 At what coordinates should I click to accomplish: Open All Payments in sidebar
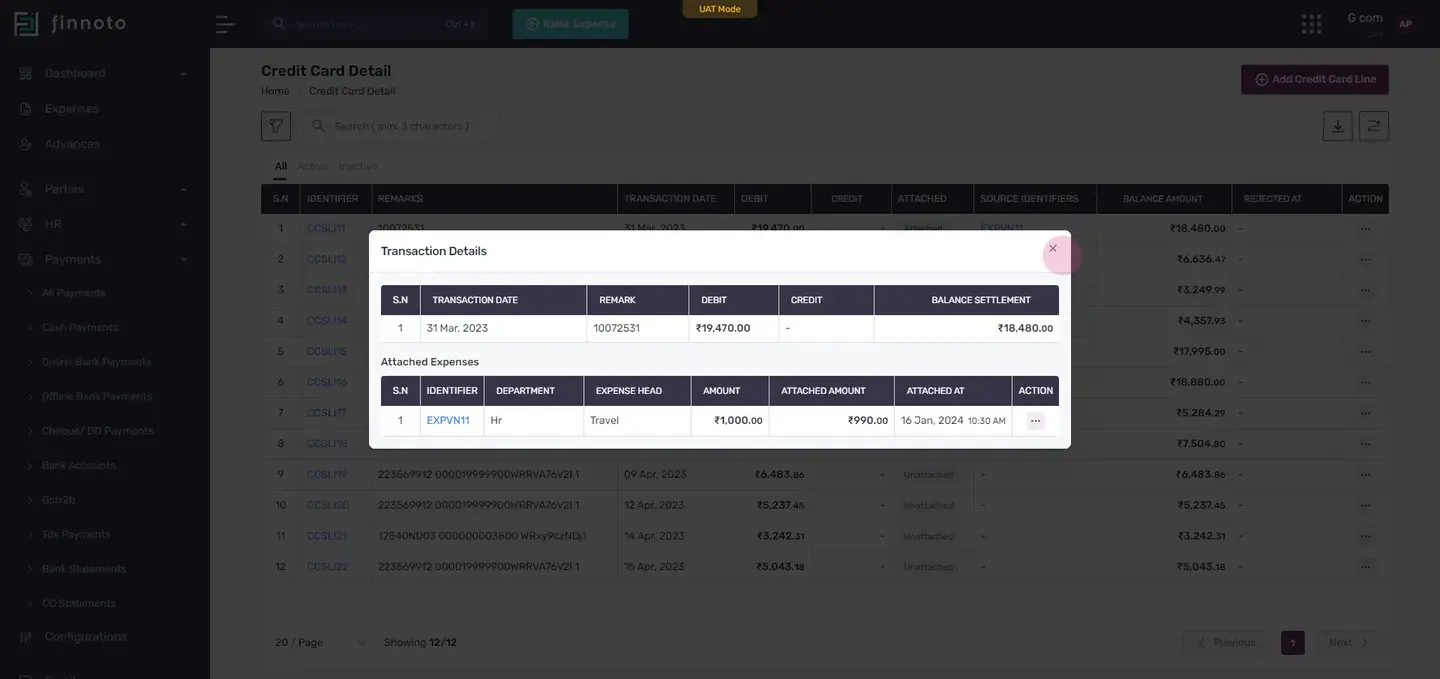74,293
